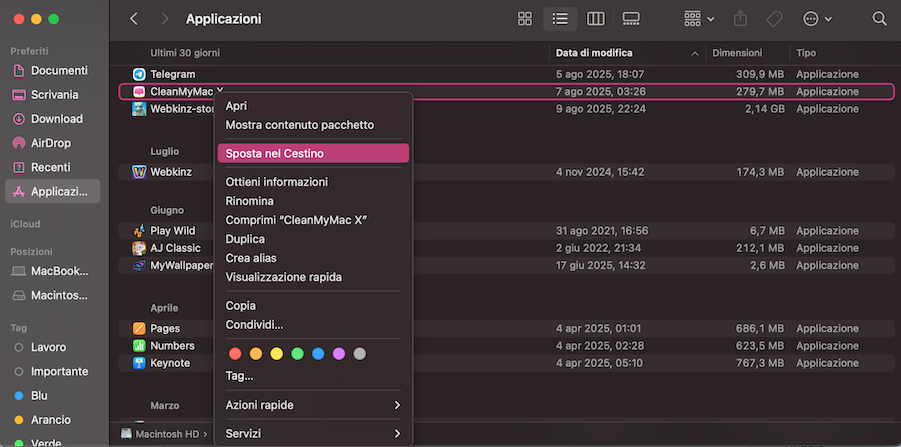
Task: Select Applicazioni in the sidebar
Action: click(x=53, y=191)
